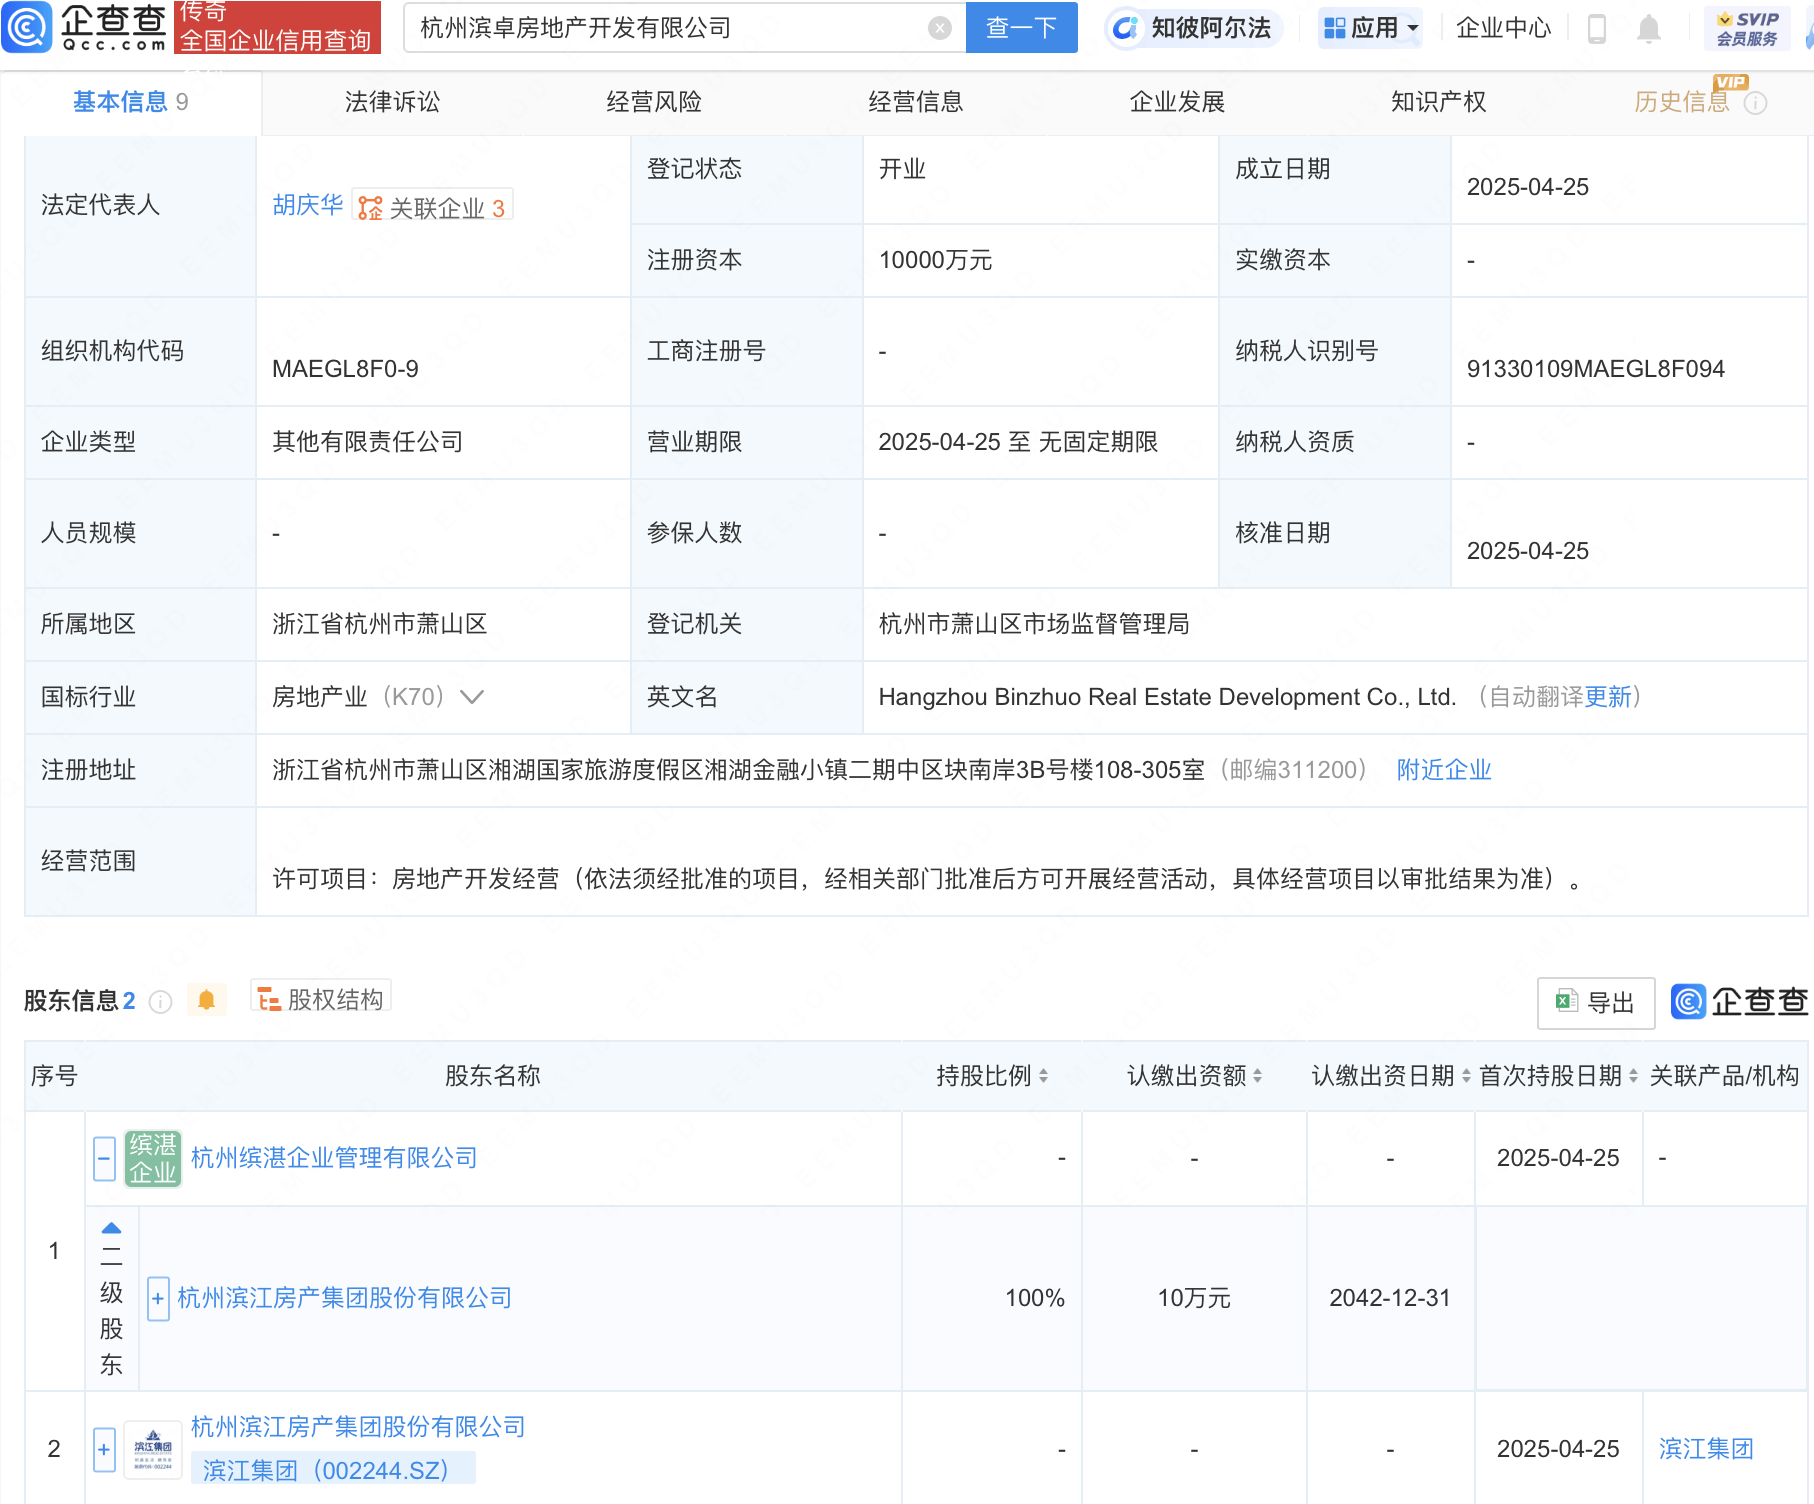
Task: Open the 应用 dropdown menu
Action: (x=1370, y=28)
